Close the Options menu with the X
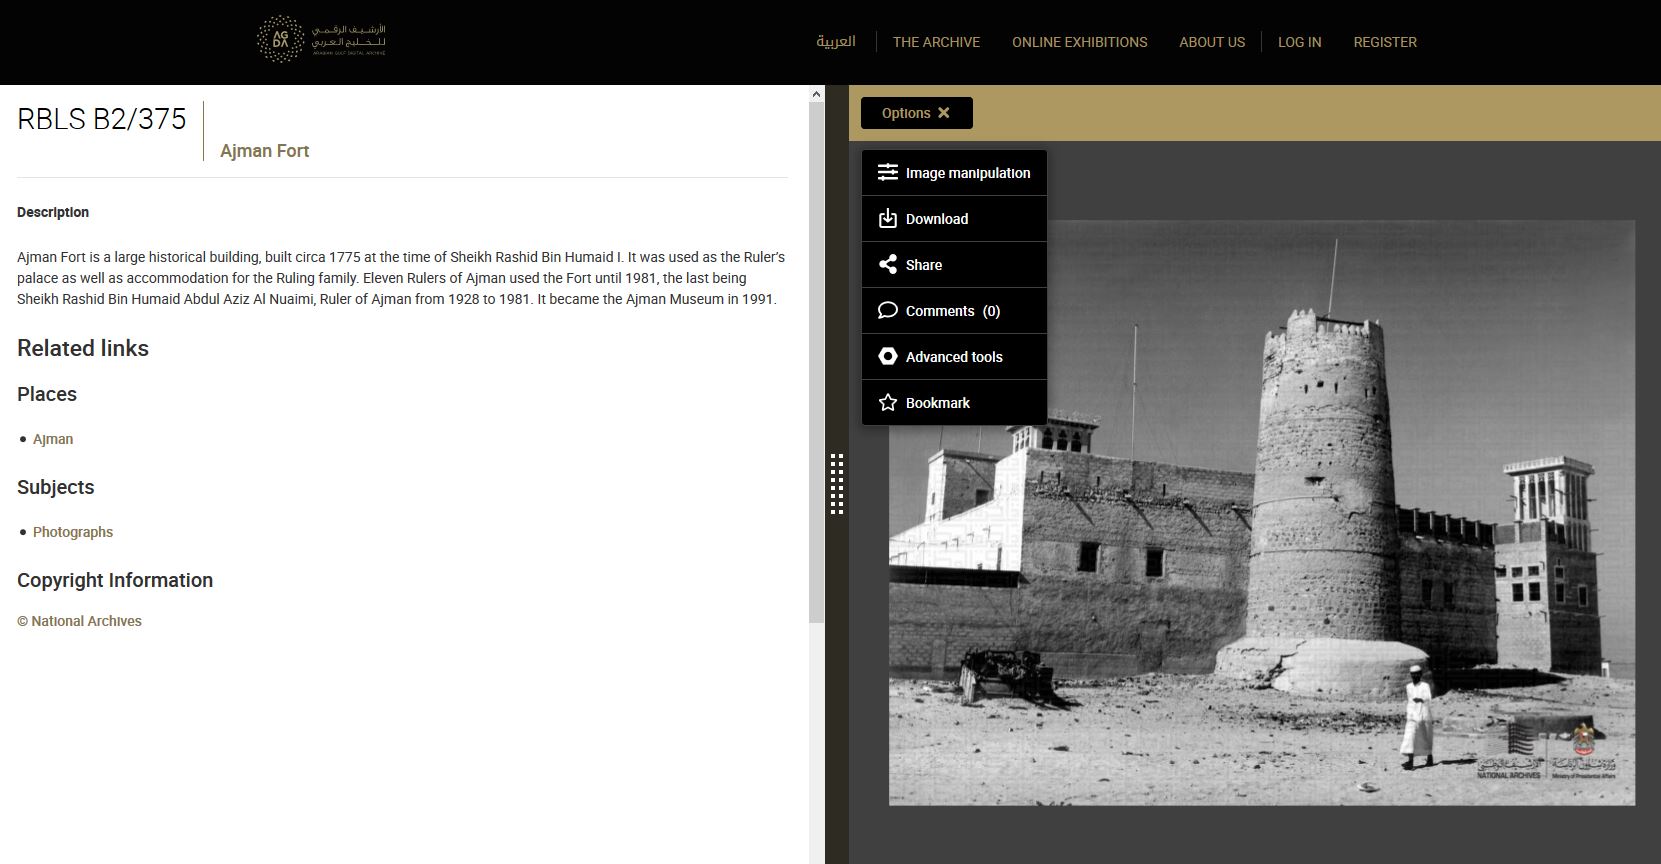 (943, 113)
